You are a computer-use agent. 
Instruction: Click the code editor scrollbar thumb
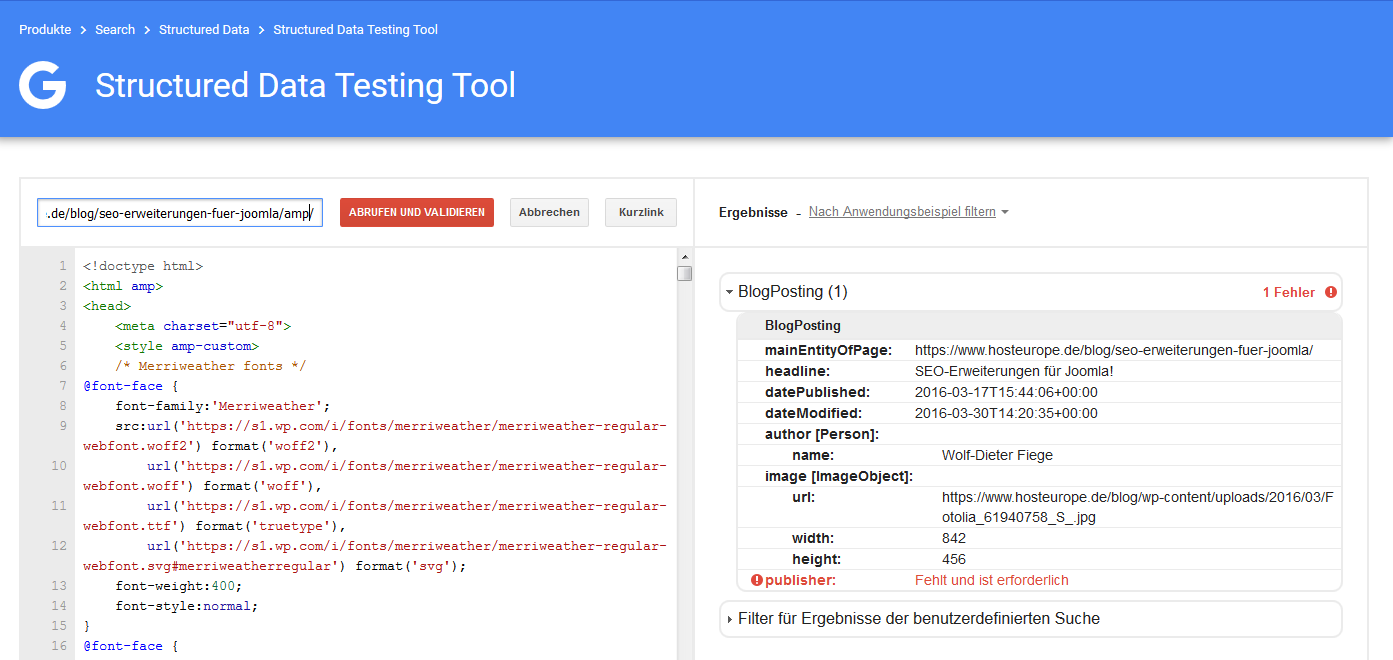(684, 273)
